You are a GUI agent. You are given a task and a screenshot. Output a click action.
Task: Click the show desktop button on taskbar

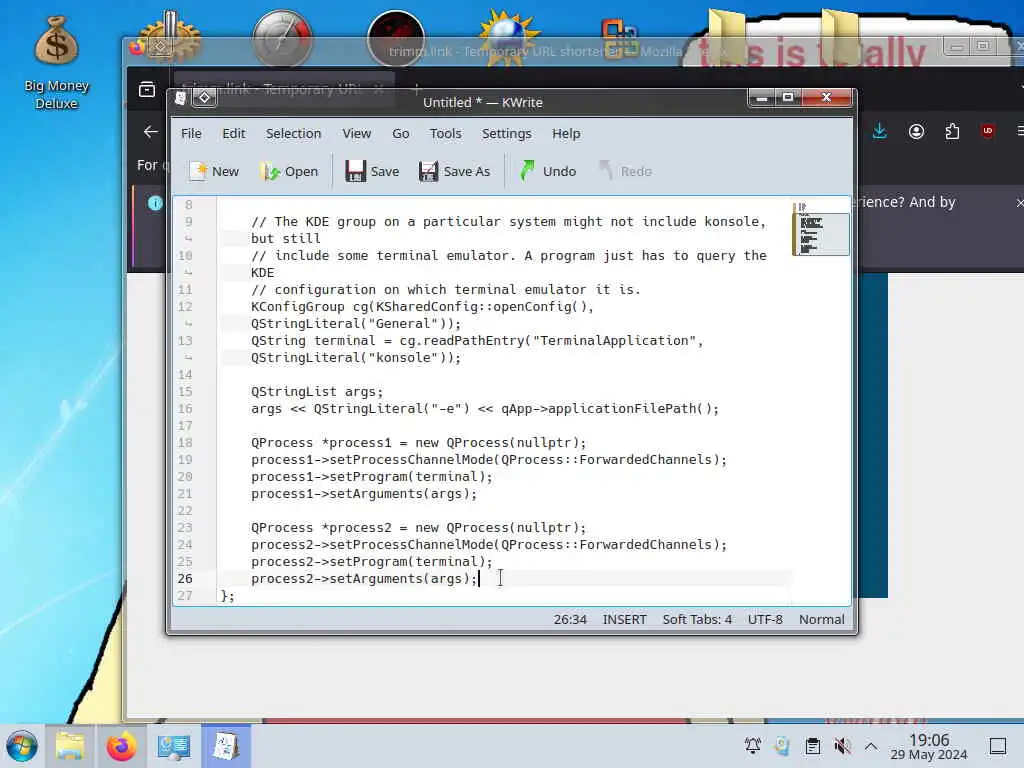tap(998, 746)
